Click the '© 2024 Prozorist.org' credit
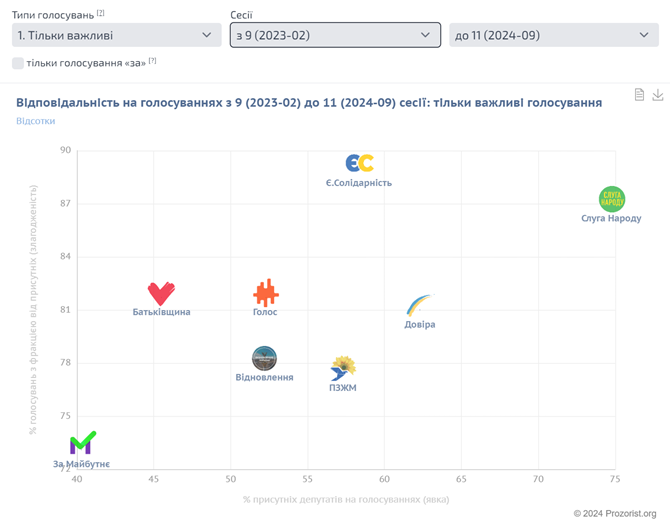Viewport: 670px width, 532px height. pyautogui.click(x=615, y=514)
